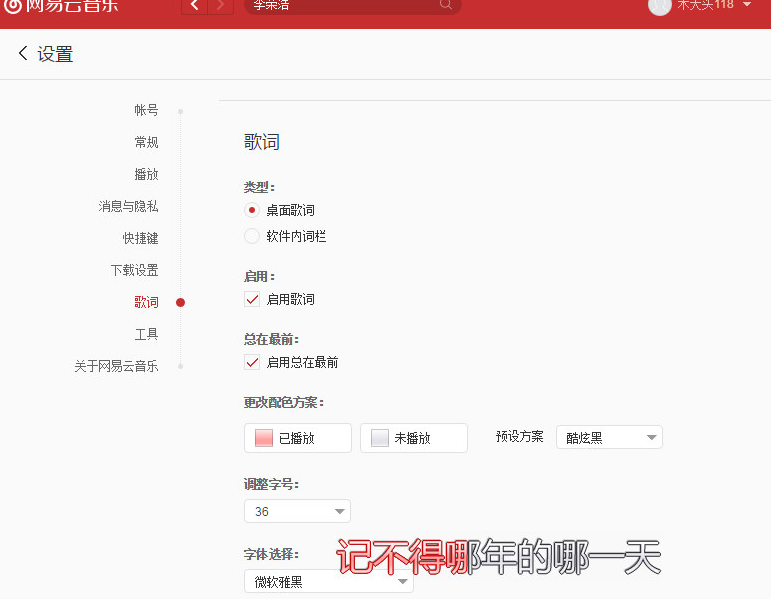Toggle the 启用歌词 checkbox

click(x=252, y=299)
